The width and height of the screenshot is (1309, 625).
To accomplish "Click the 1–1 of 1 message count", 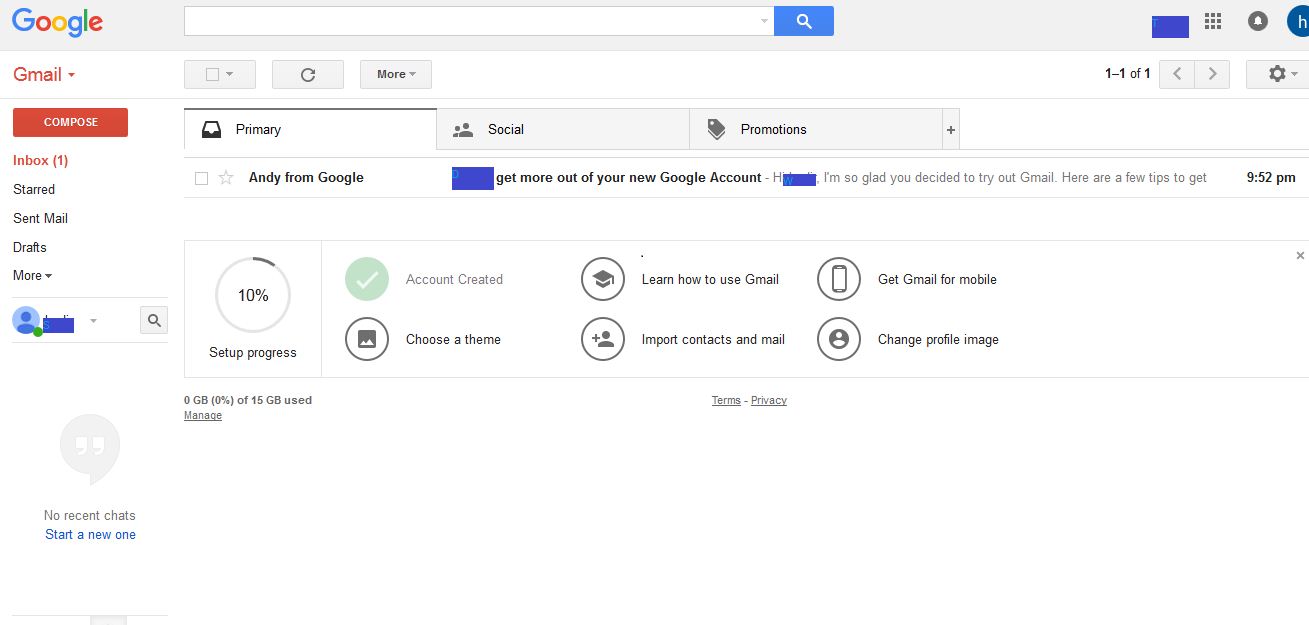I will pos(1128,74).
